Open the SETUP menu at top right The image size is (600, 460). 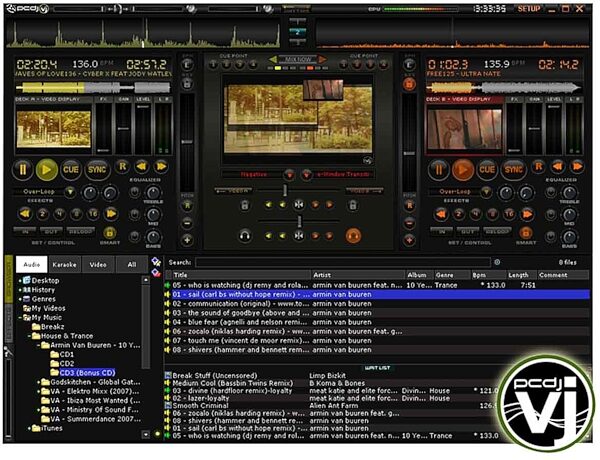click(x=529, y=9)
